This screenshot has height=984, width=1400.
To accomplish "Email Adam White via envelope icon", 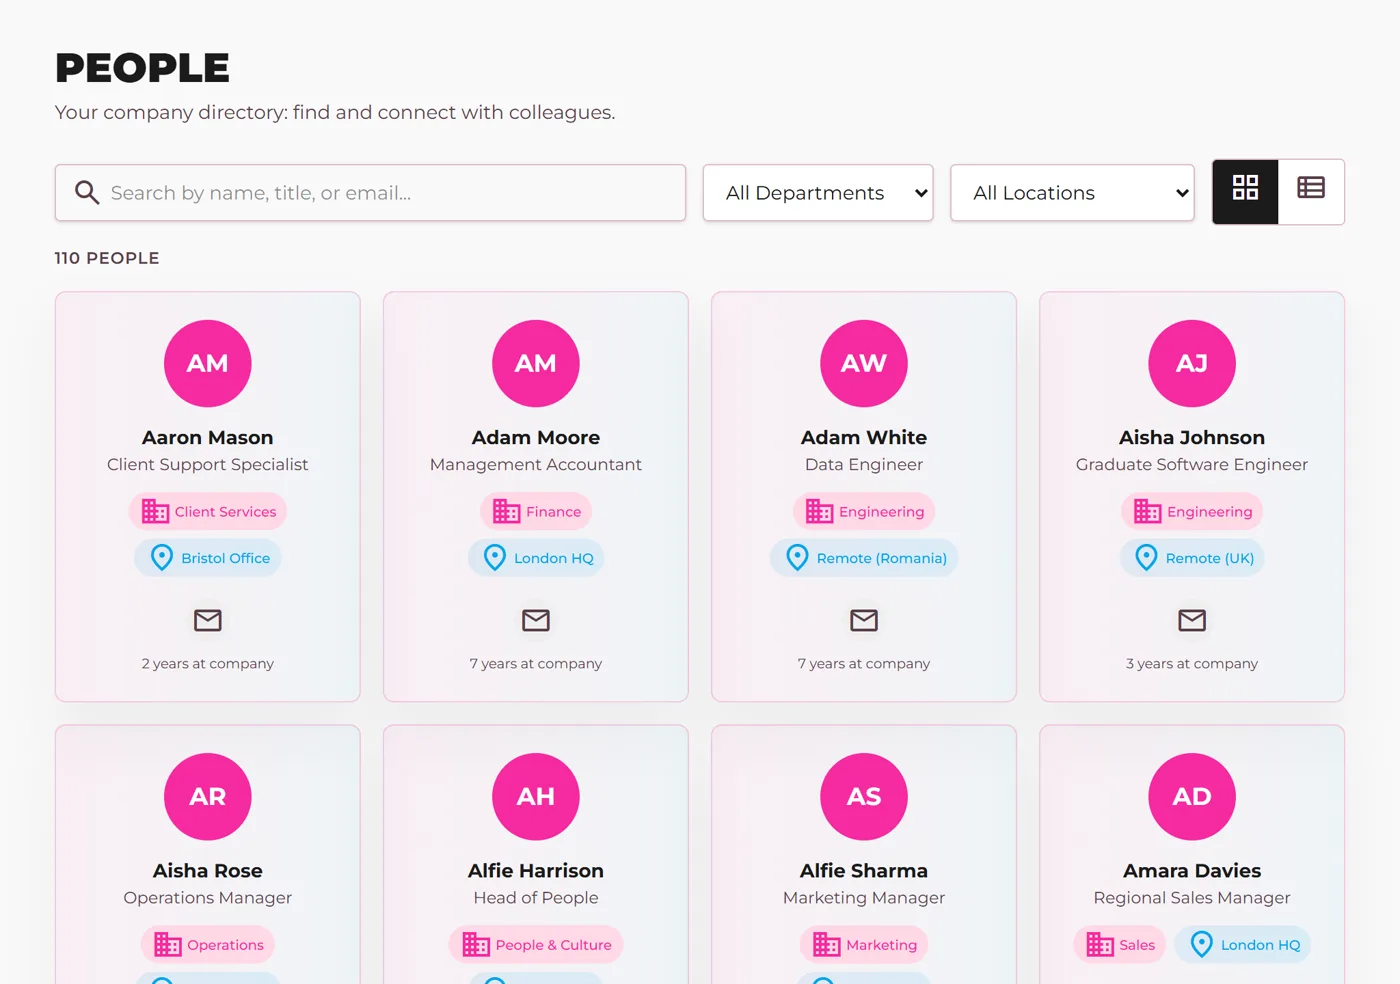I will (x=864, y=620).
